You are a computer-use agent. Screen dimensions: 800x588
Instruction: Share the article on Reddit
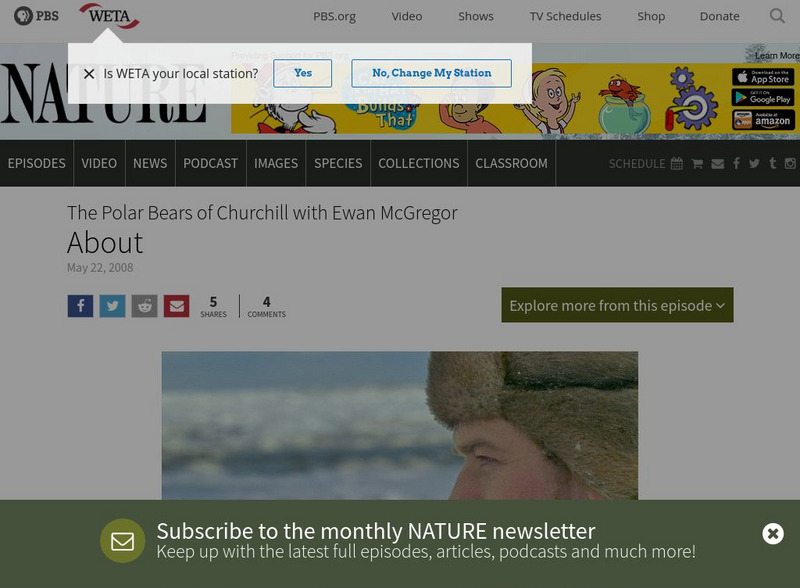pyautogui.click(x=144, y=306)
